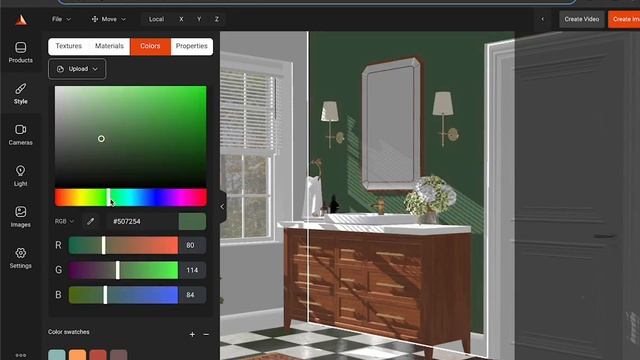This screenshot has height=360, width=640.
Task: Activate the eyedropper color picker tool
Action: [x=90, y=221]
